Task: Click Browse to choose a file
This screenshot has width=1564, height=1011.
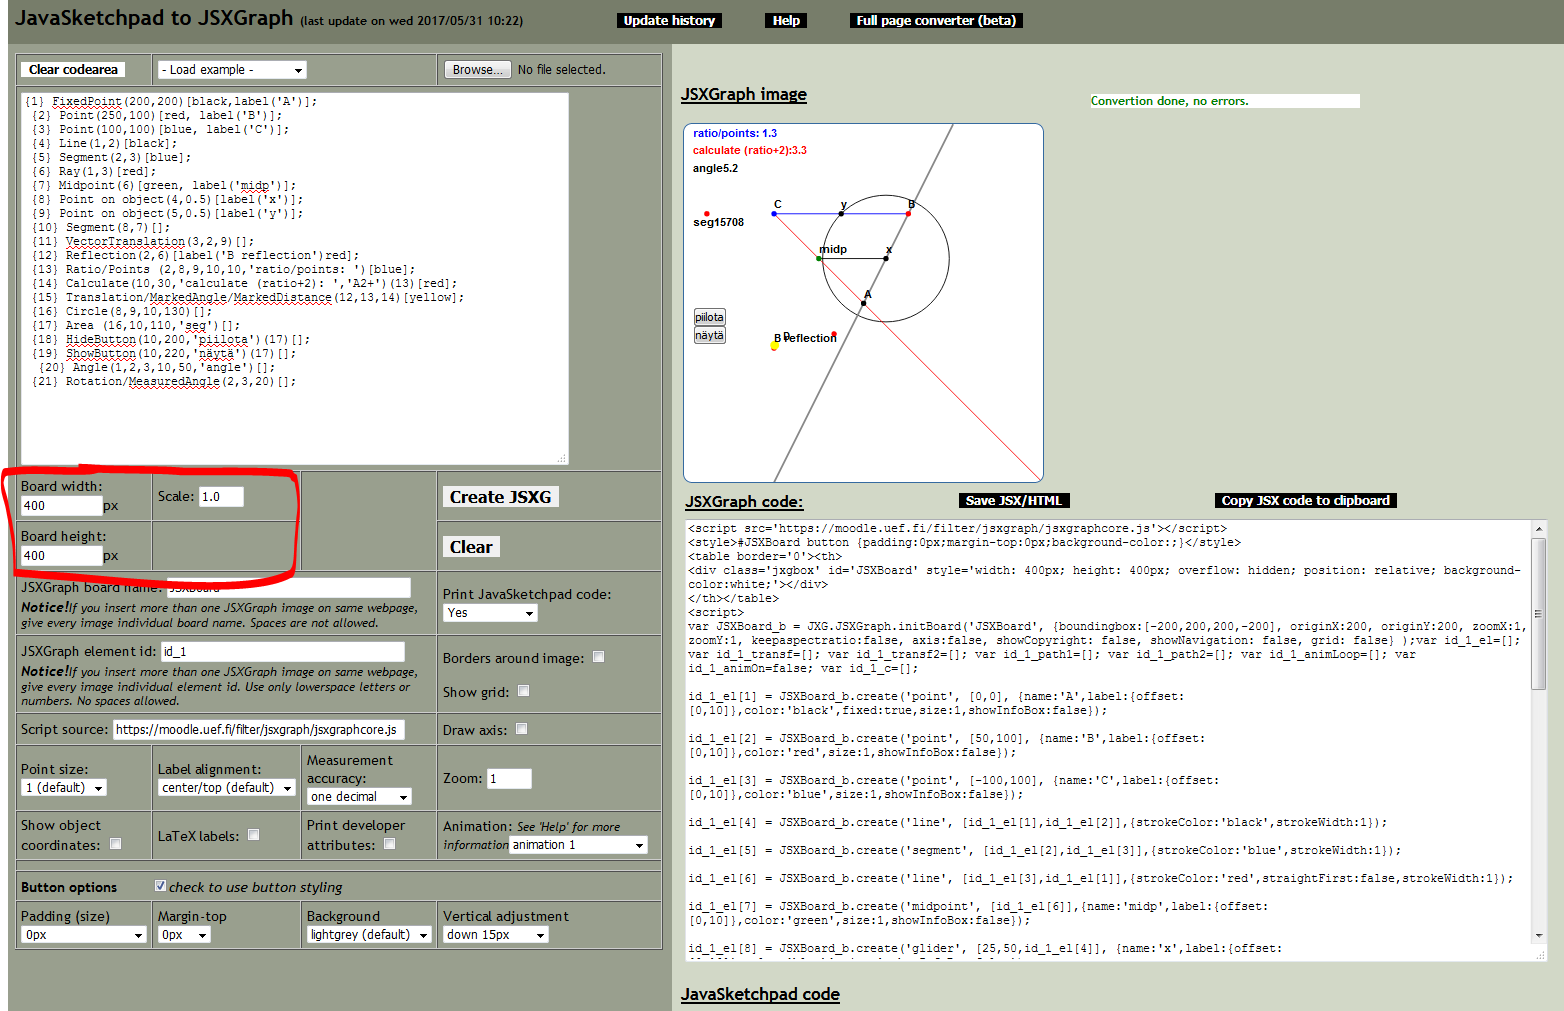Action: 477,70
